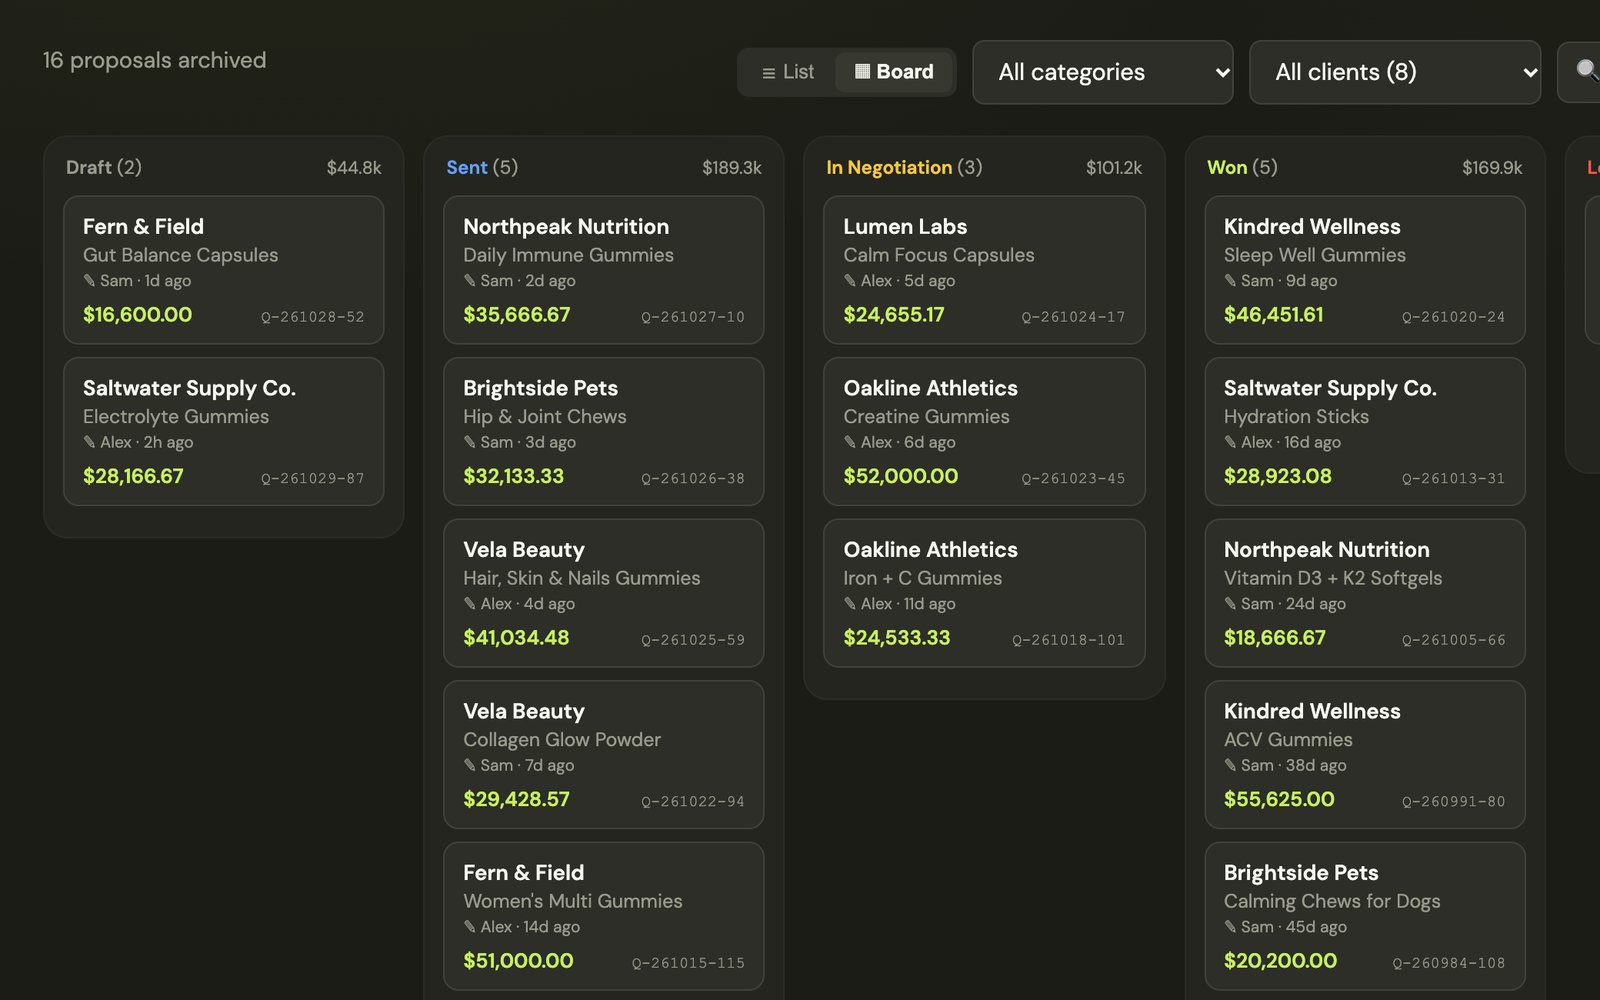Click the In Negotiation column header
Image resolution: width=1600 pixels, height=1000 pixels.
[x=904, y=168]
